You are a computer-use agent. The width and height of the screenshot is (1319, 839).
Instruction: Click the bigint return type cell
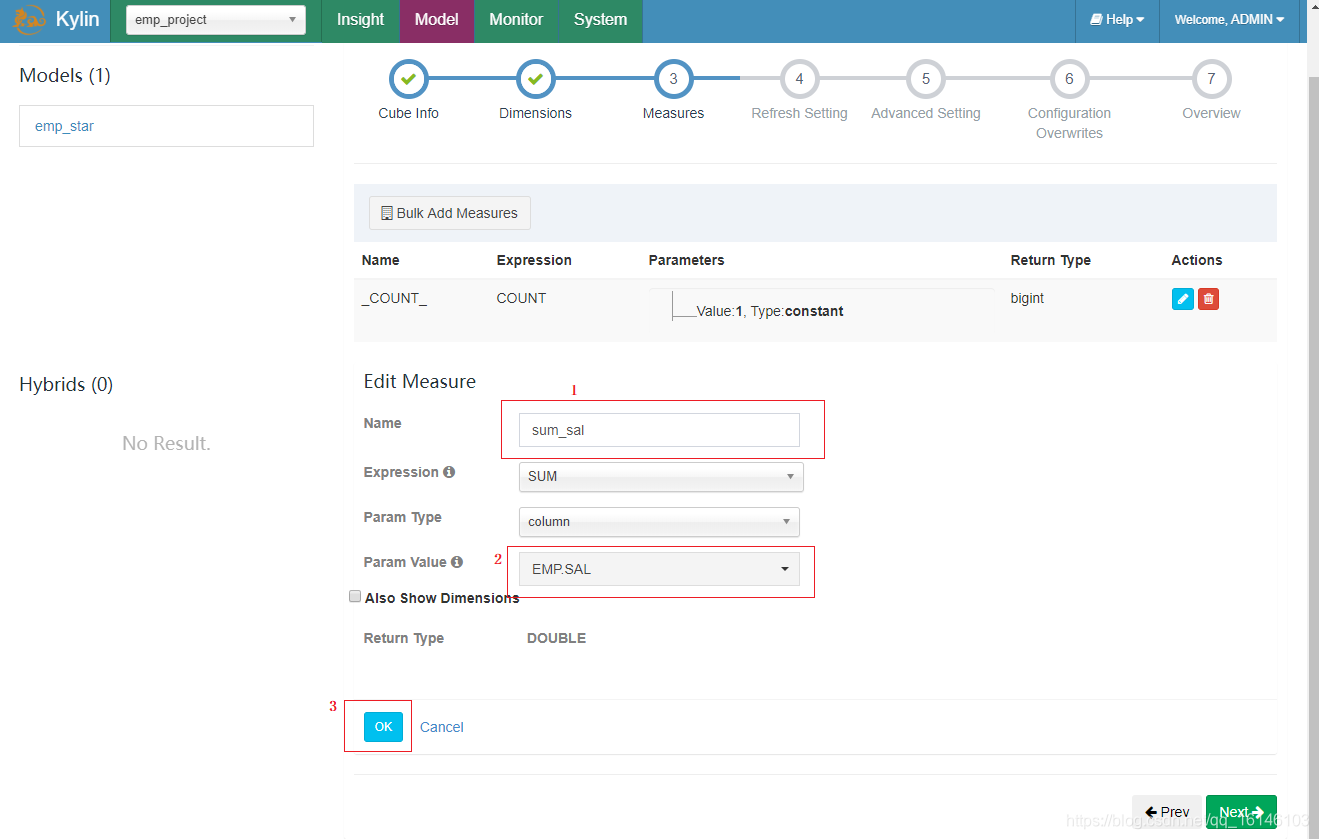1027,298
